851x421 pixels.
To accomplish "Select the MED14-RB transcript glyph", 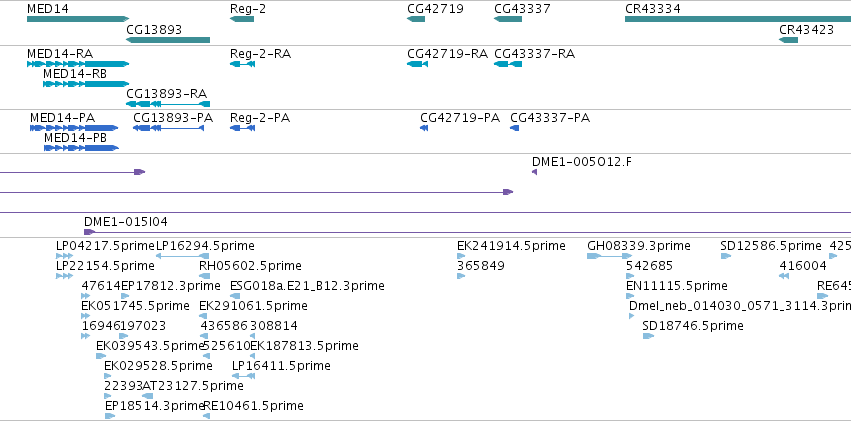I will 86,84.
